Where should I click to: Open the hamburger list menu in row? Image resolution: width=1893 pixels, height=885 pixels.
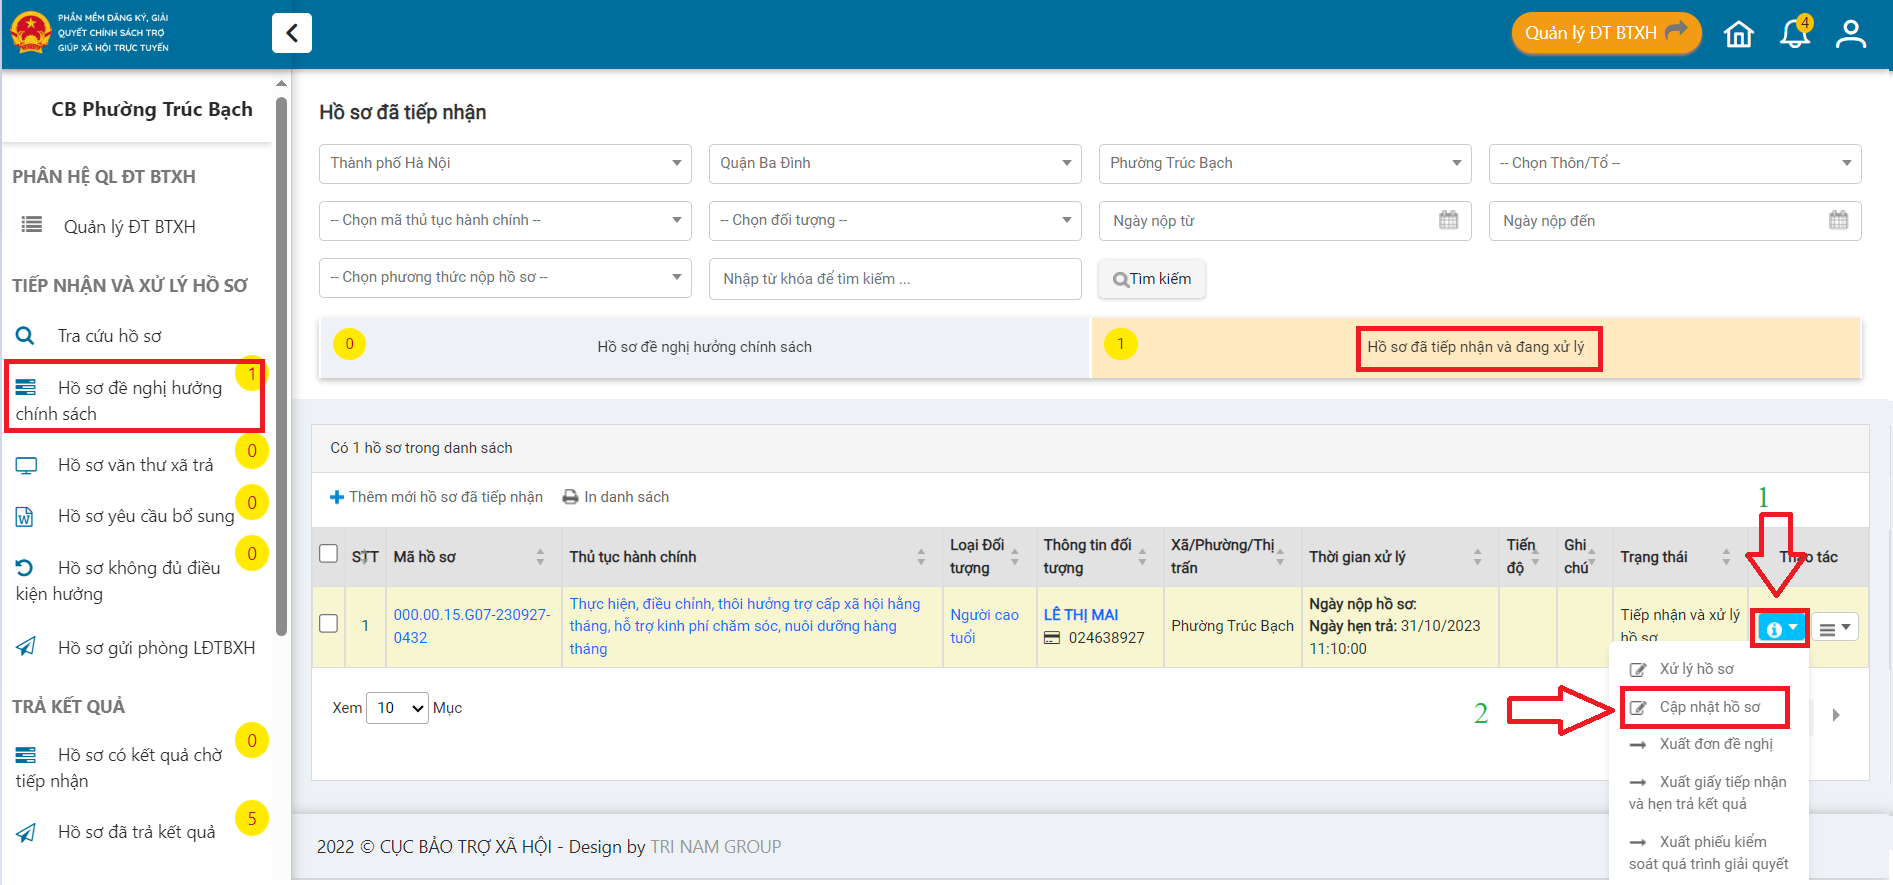[1835, 628]
